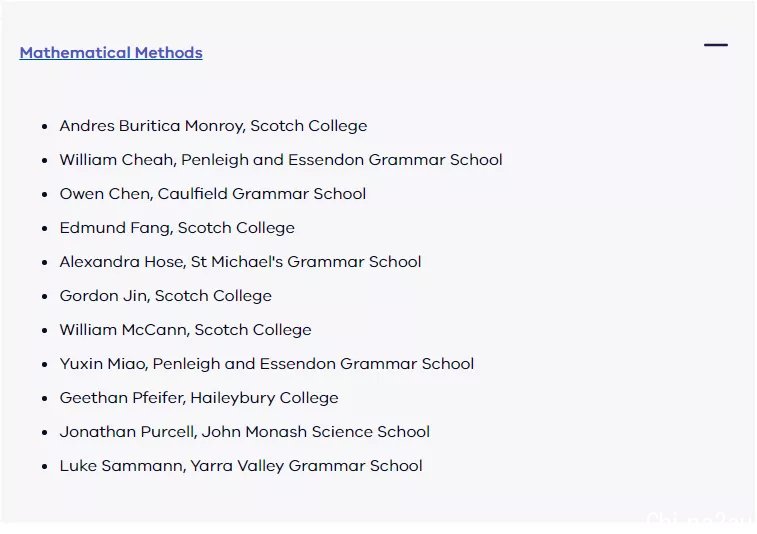Click the Gordon Jin, Scotch College entry
Screen dimensions: 757x534
tap(166, 296)
